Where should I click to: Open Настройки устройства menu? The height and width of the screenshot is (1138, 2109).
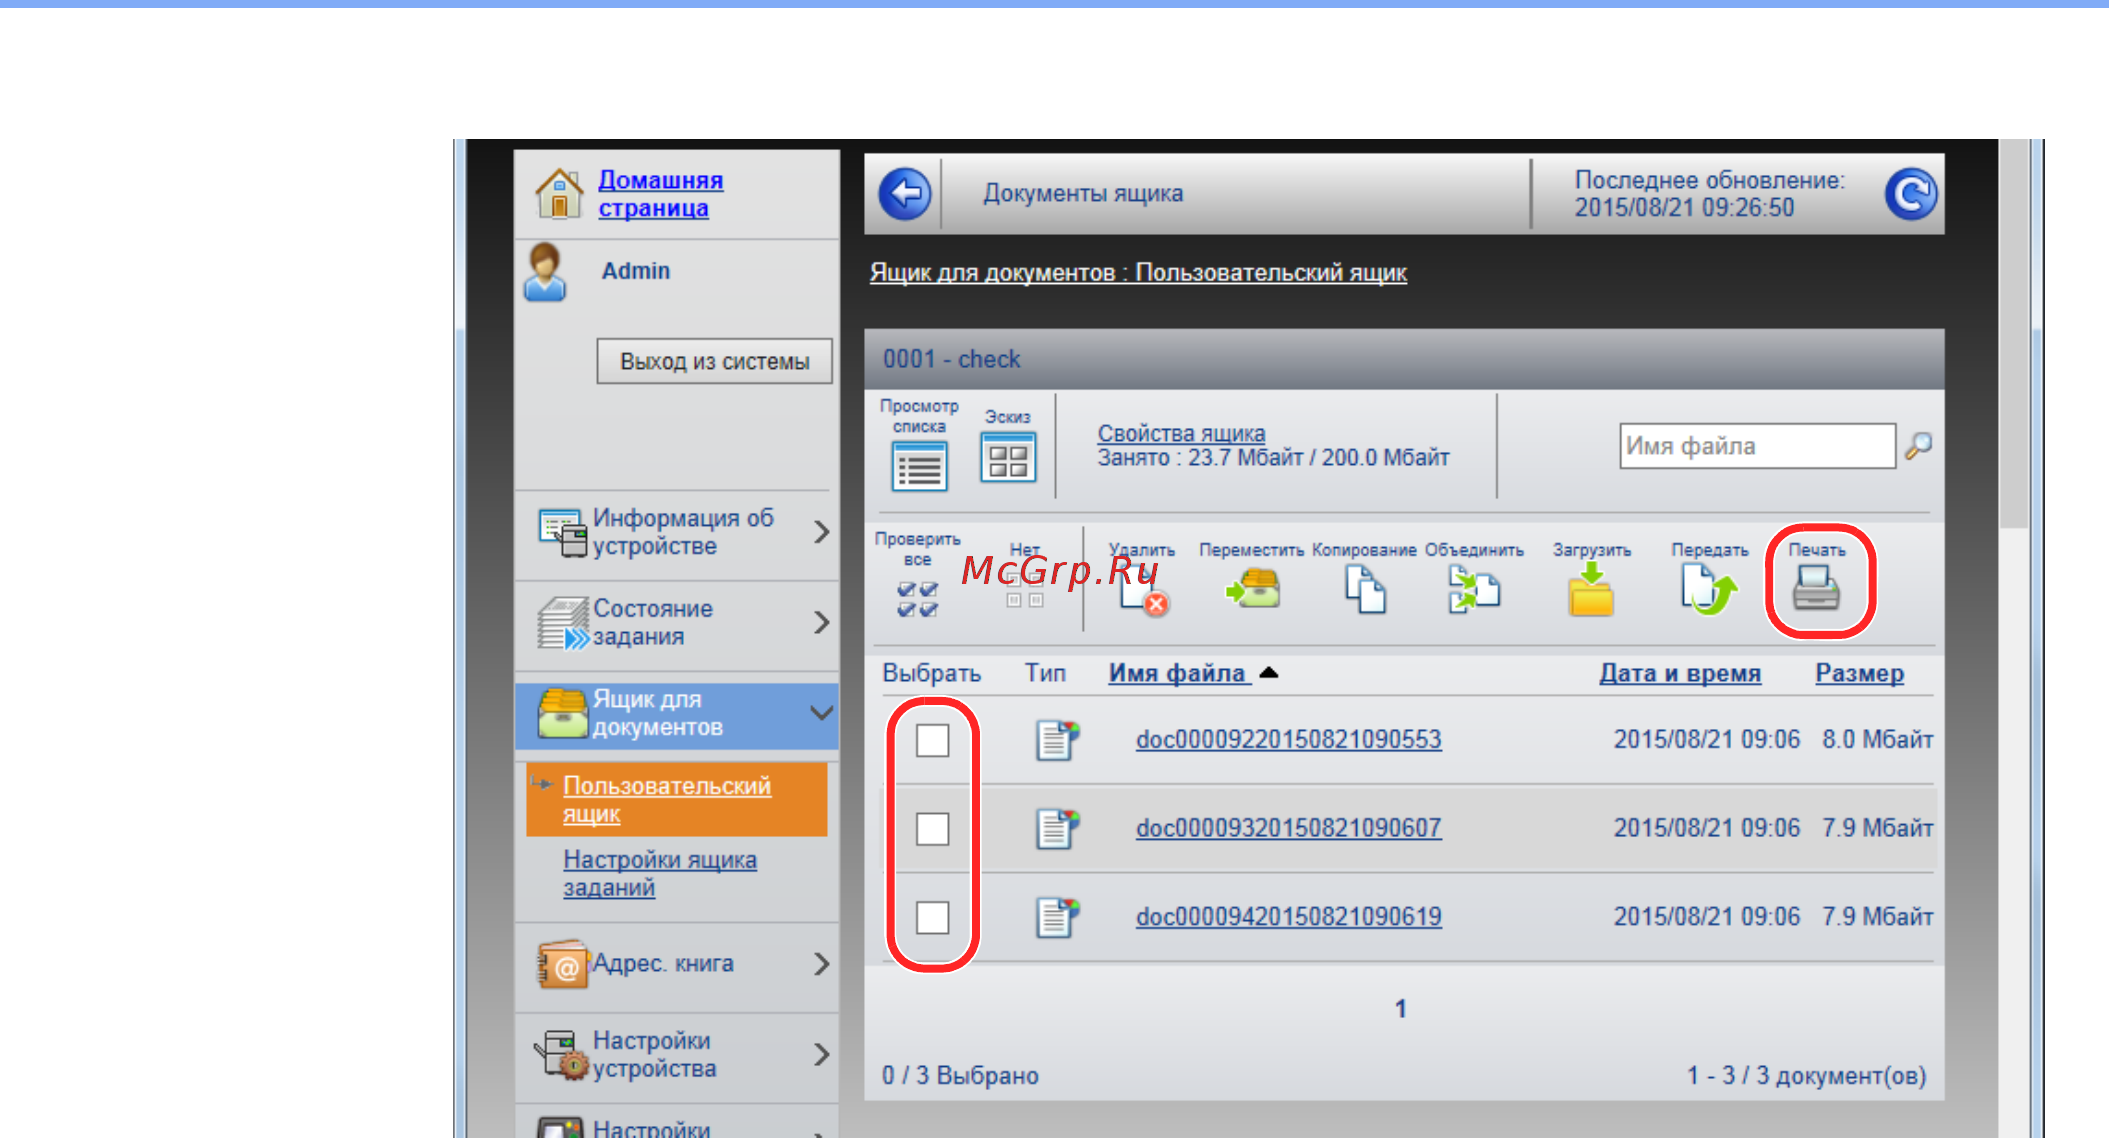point(677,1055)
